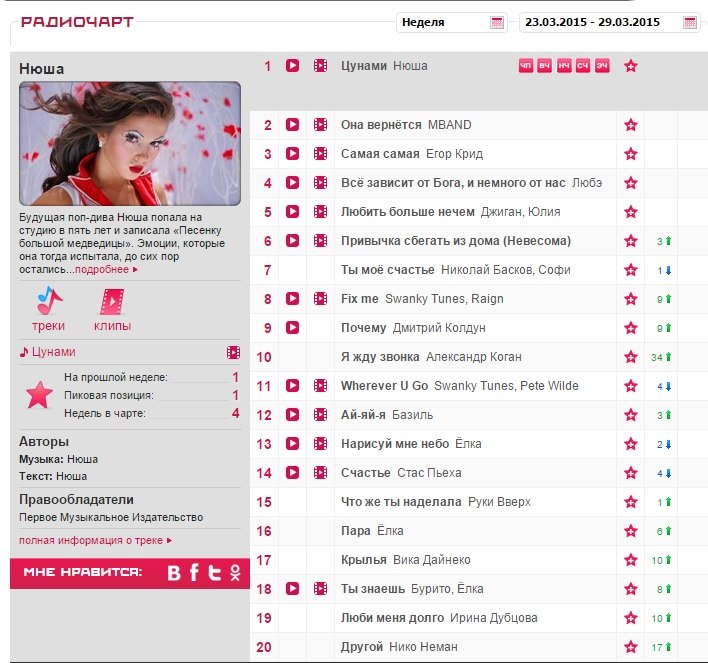Mark Другой by Нико Неман as favorite
708x663 pixels.
coord(630,647)
